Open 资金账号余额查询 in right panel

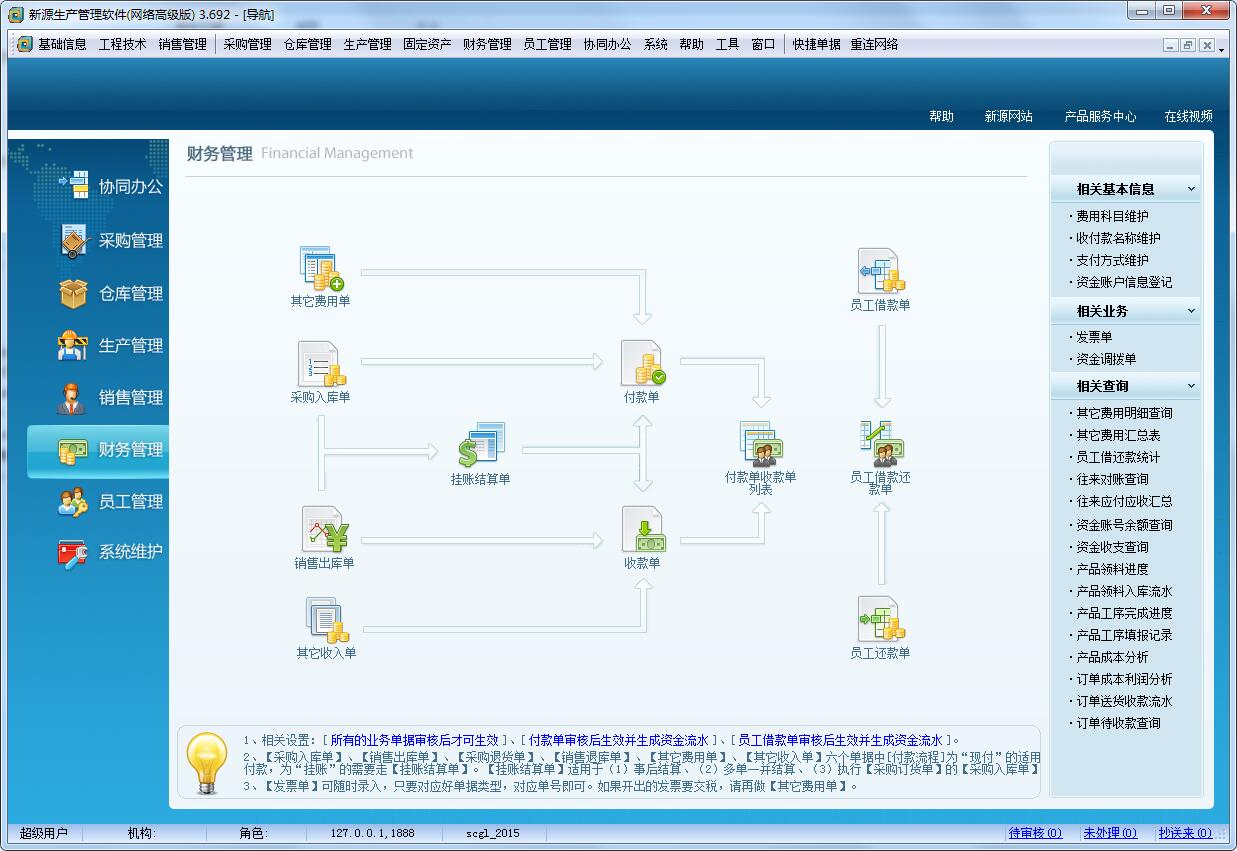(1124, 525)
